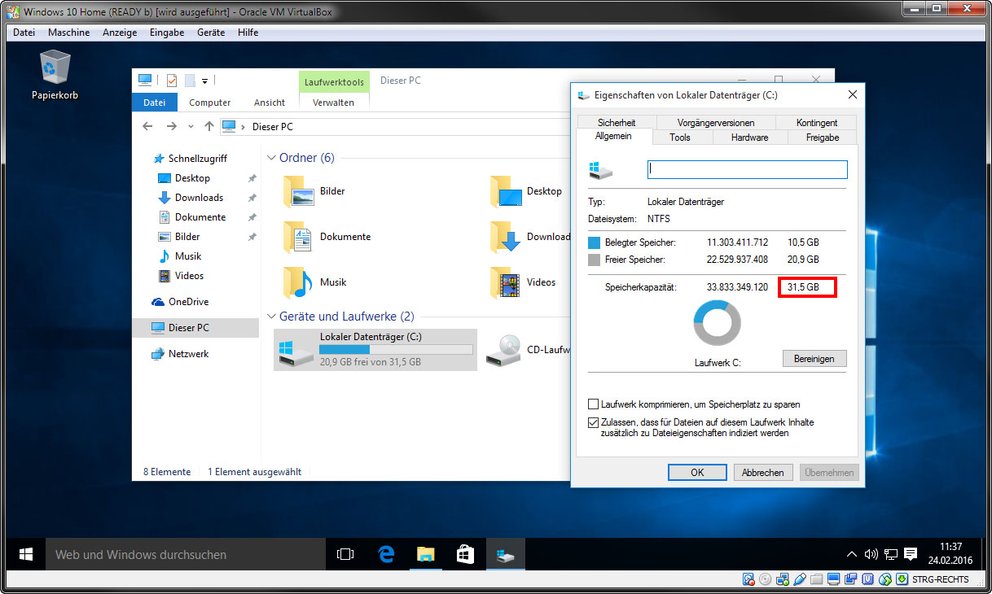Open the network tray icon
Viewport: 992px width, 594px height.
(891, 554)
